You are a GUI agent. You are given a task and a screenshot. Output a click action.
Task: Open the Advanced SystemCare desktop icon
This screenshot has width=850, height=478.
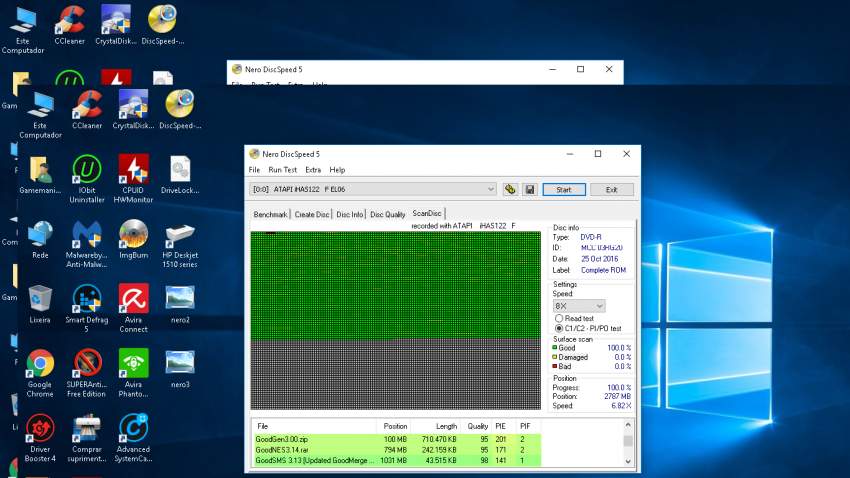pos(133,438)
